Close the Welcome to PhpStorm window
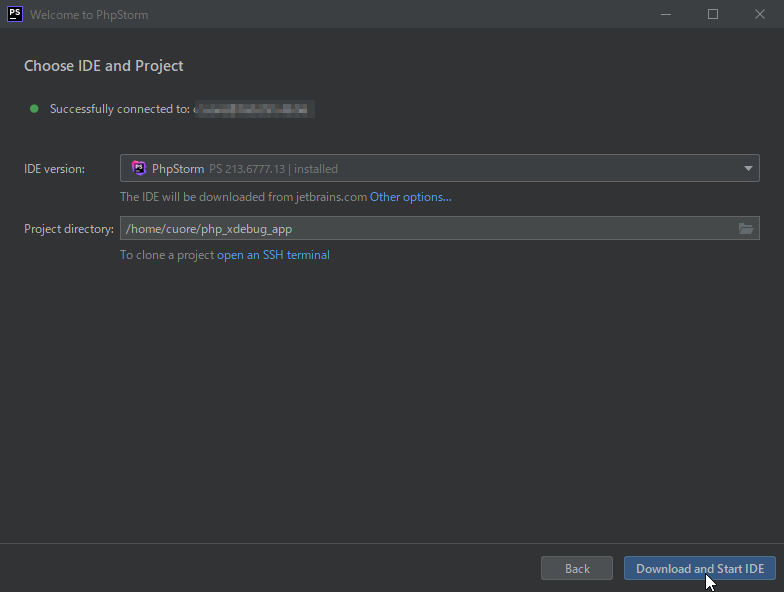Viewport: 784px width, 592px height. (760, 14)
